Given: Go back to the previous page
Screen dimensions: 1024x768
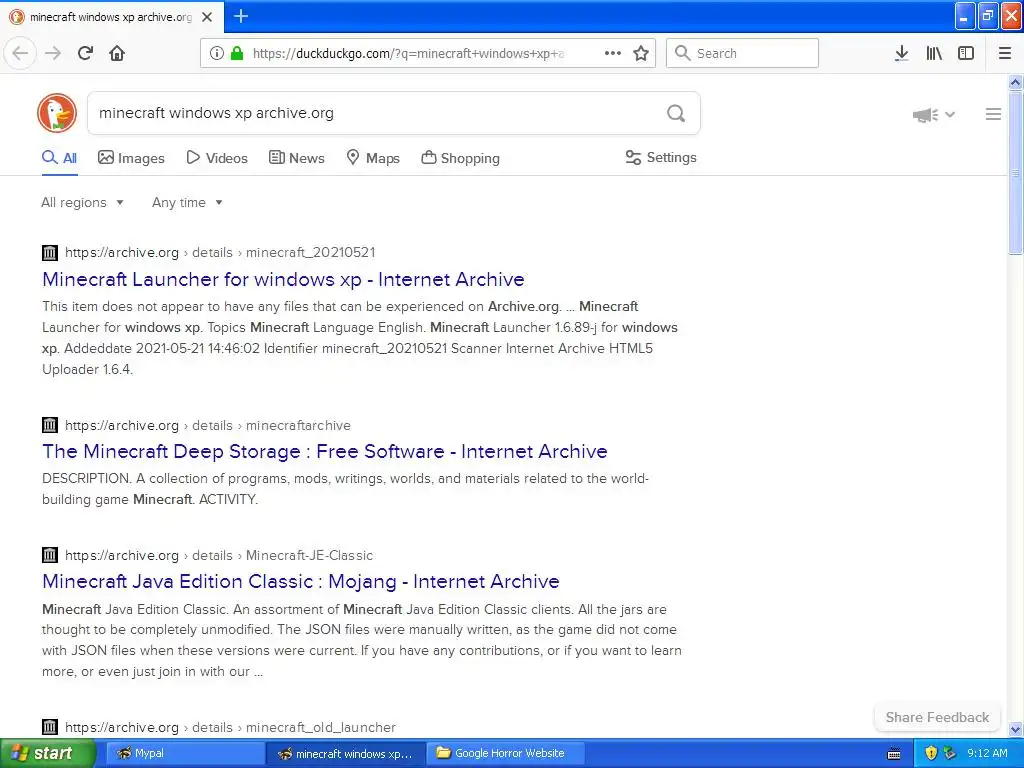Looking at the screenshot, I should click(20, 53).
